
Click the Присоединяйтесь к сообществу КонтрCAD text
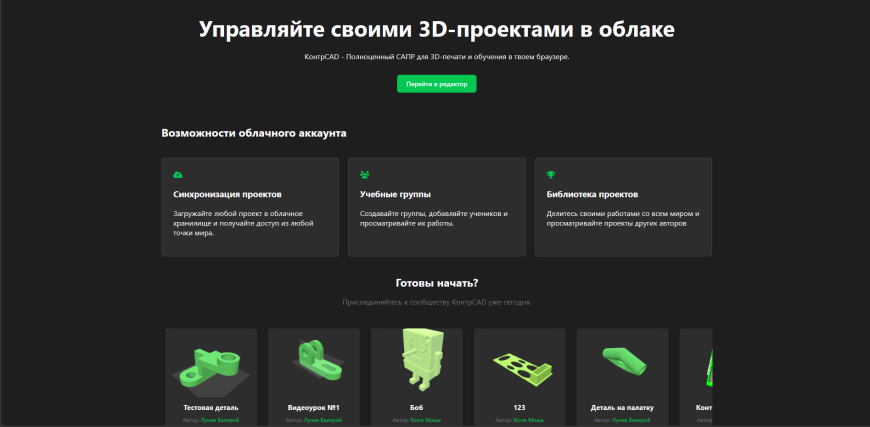pyautogui.click(x=437, y=303)
